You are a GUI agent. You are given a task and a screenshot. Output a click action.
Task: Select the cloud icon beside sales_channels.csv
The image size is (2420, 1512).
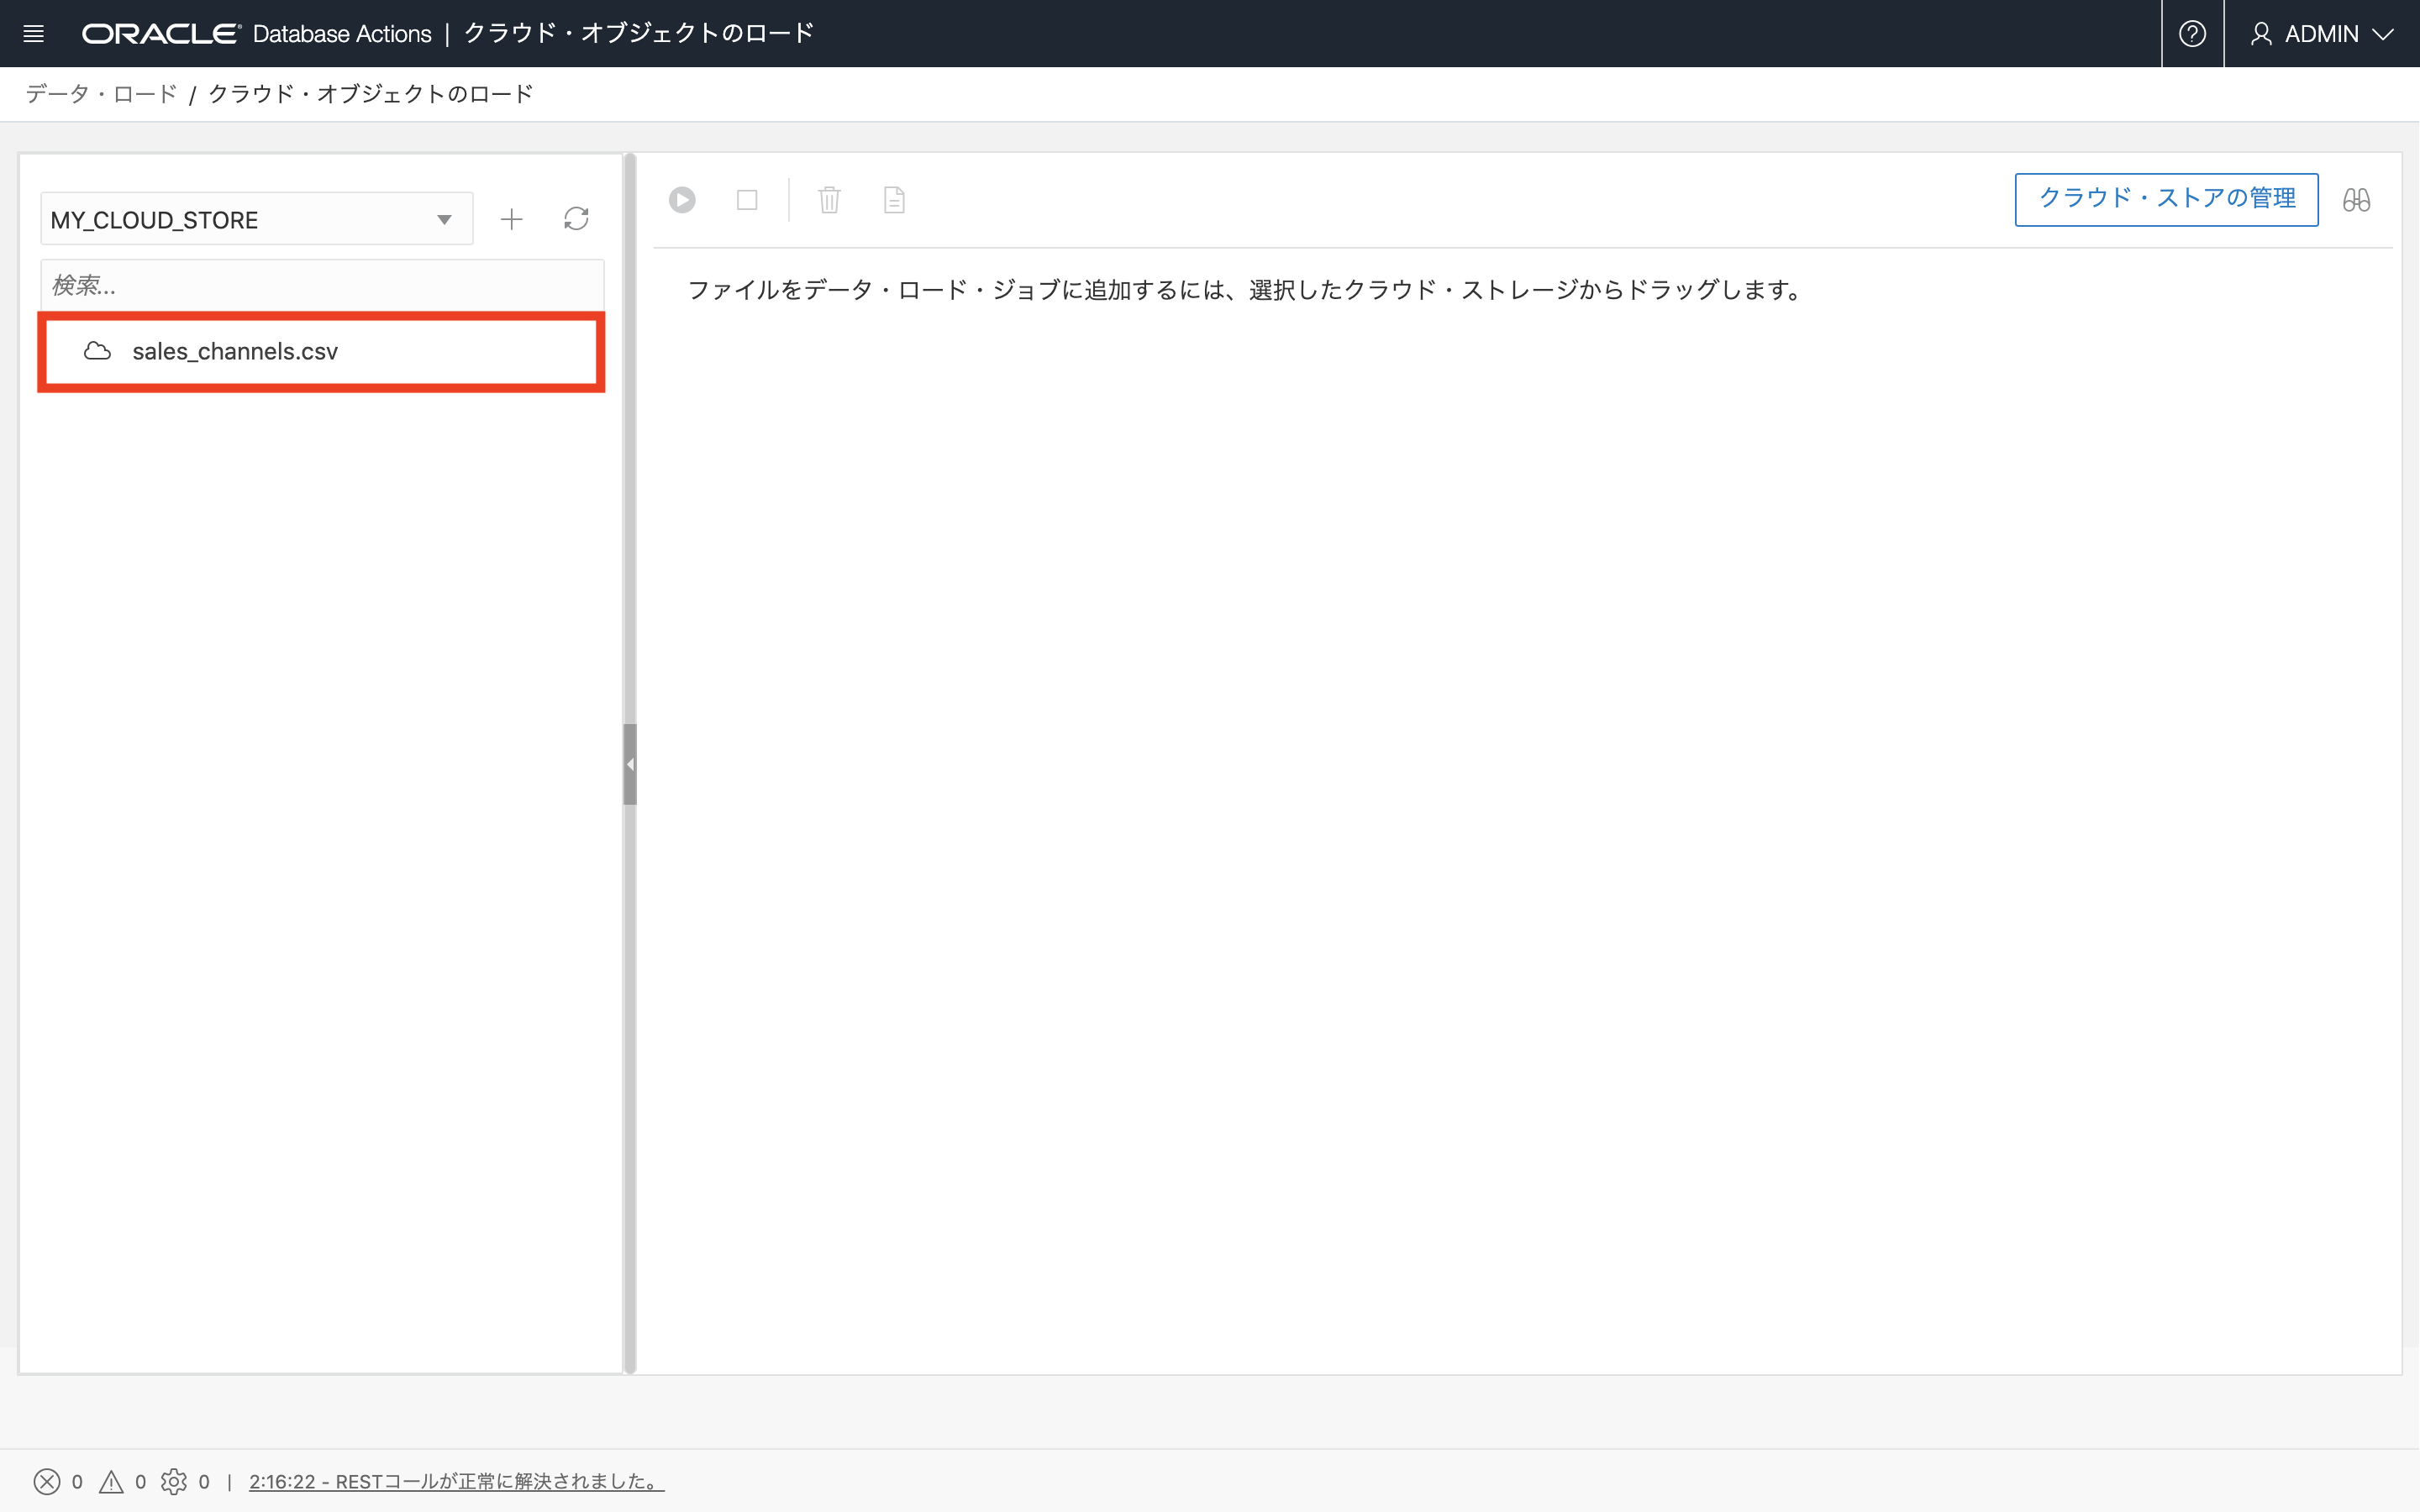click(97, 351)
